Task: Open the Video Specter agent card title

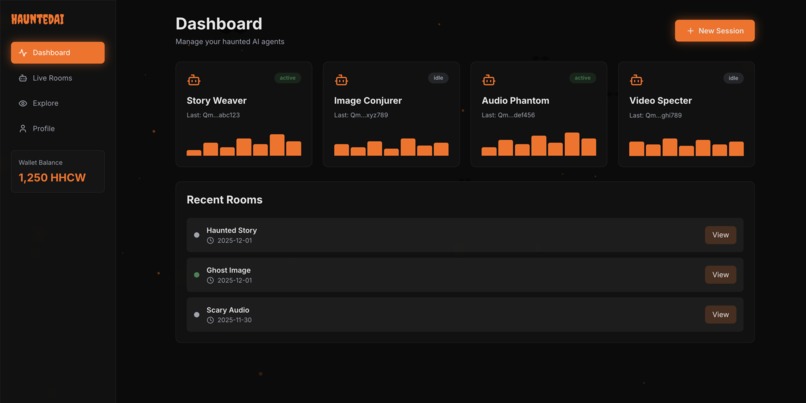Action: [661, 101]
